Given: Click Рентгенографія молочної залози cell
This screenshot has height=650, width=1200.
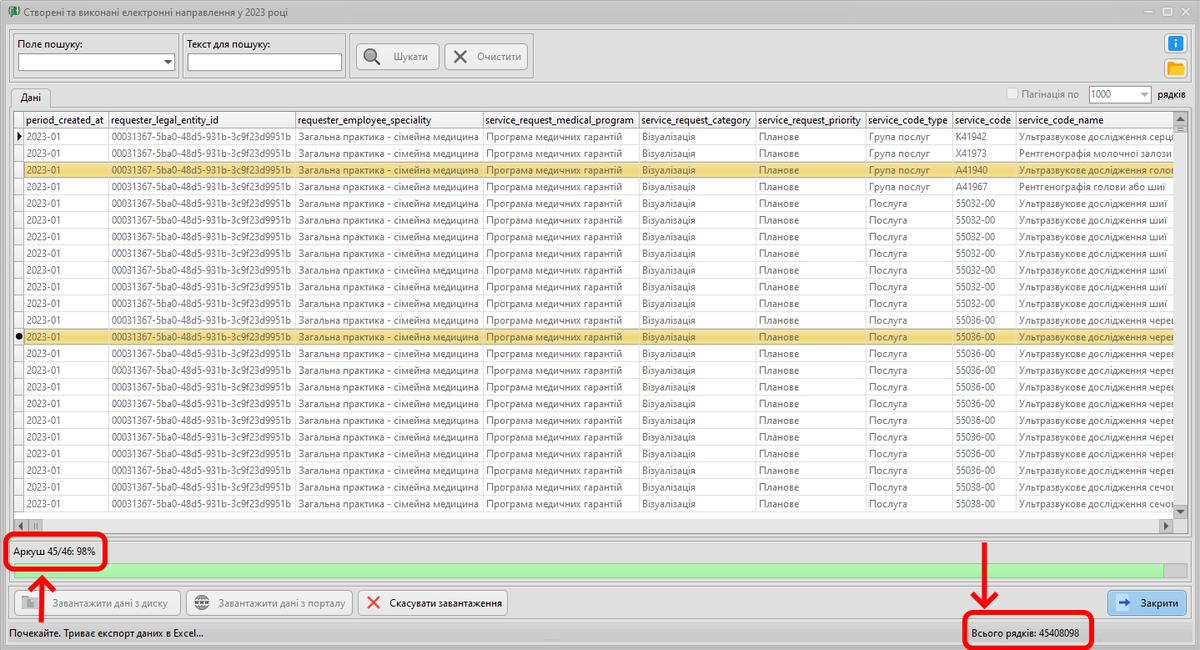Looking at the screenshot, I should coord(1095,153).
